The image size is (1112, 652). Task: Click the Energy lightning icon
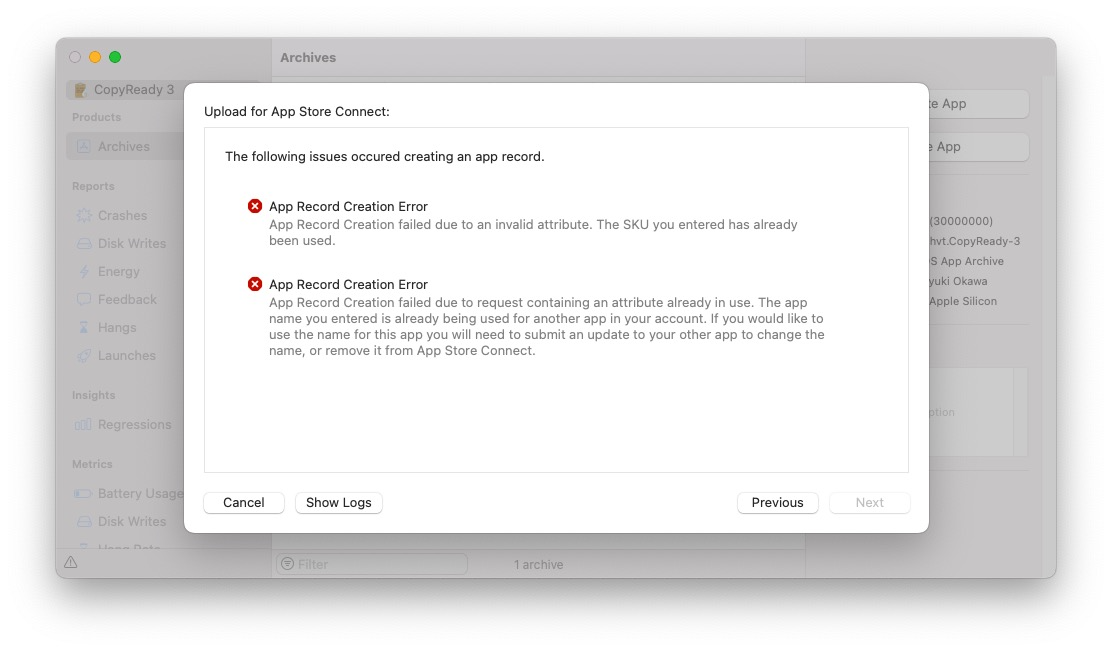[84, 271]
